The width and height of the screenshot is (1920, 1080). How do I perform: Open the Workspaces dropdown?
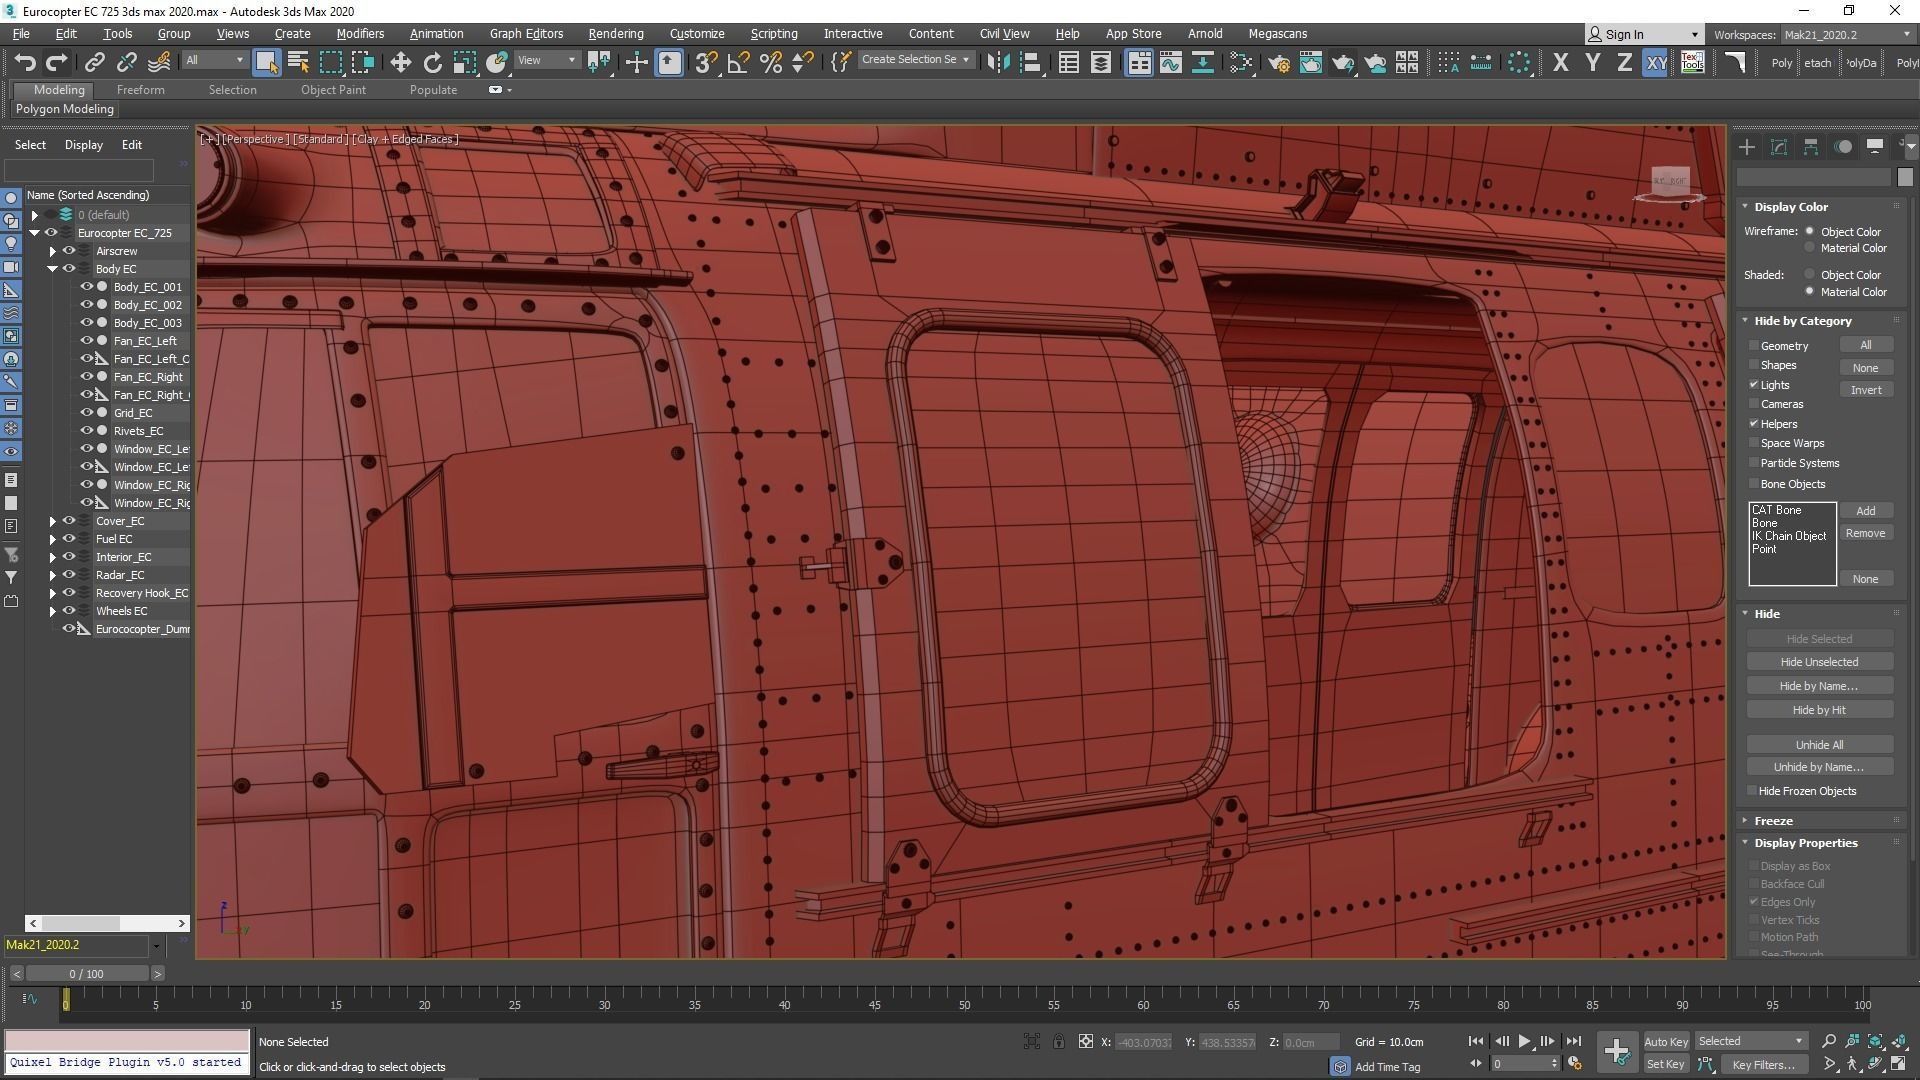click(x=1846, y=34)
